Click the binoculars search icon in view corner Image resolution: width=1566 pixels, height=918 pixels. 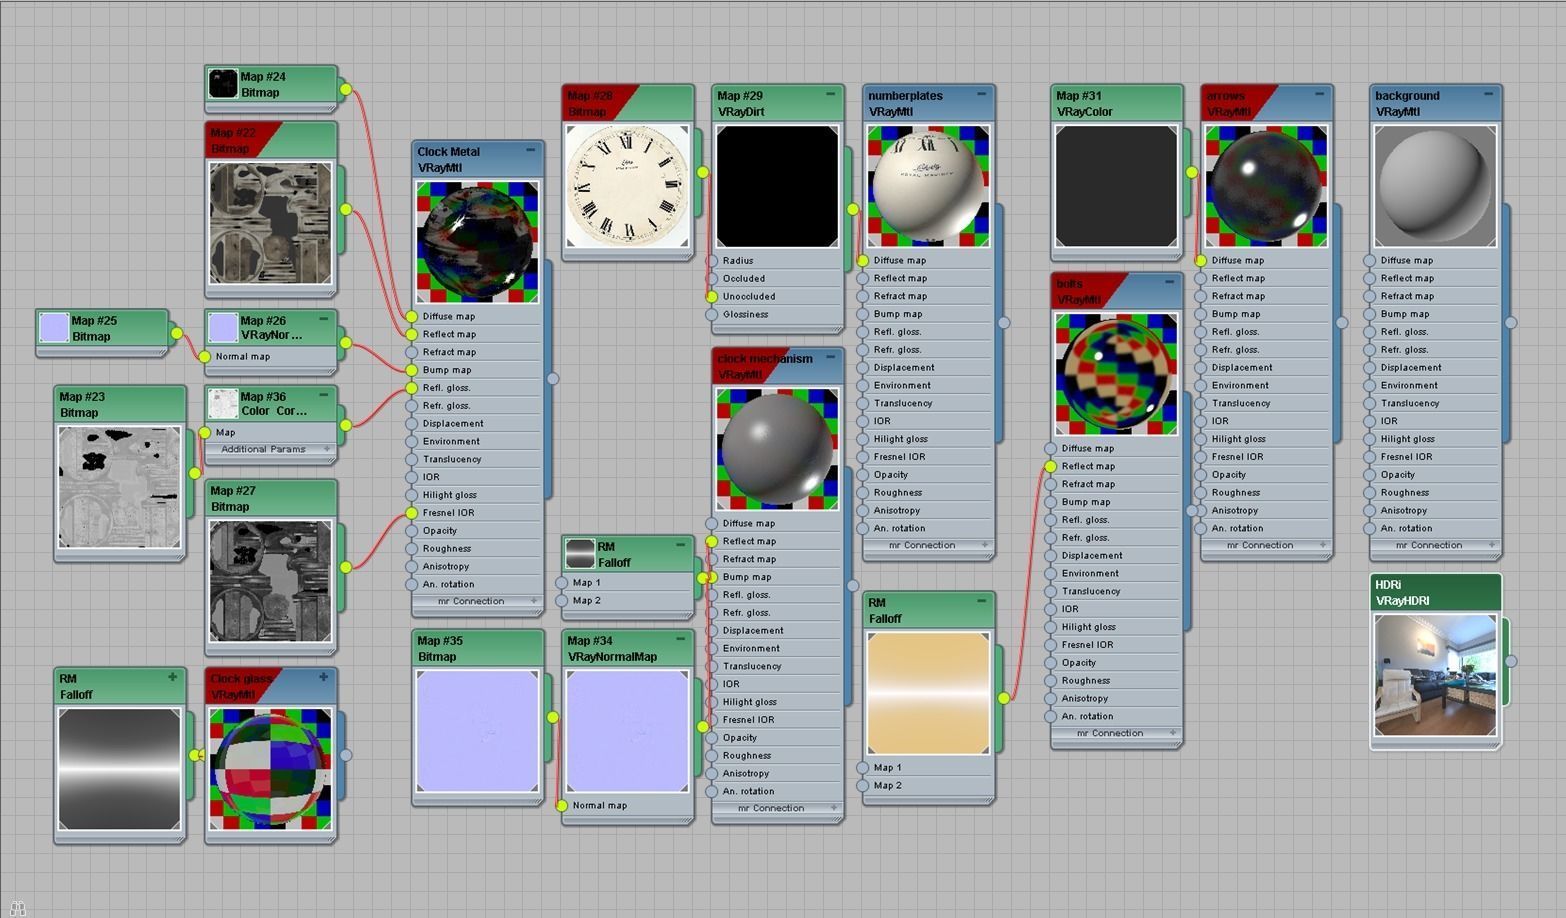17,908
